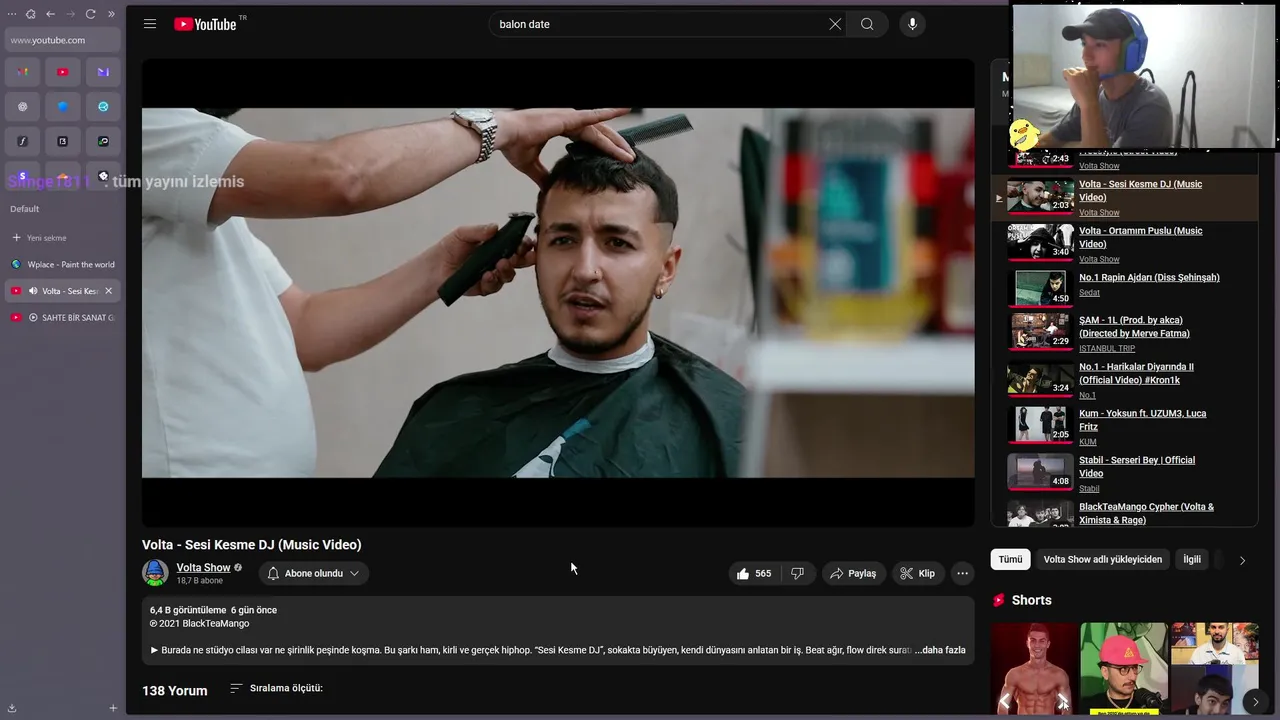Switch to Wplace - Paint the world tab
1280x720 pixels.
62,265
